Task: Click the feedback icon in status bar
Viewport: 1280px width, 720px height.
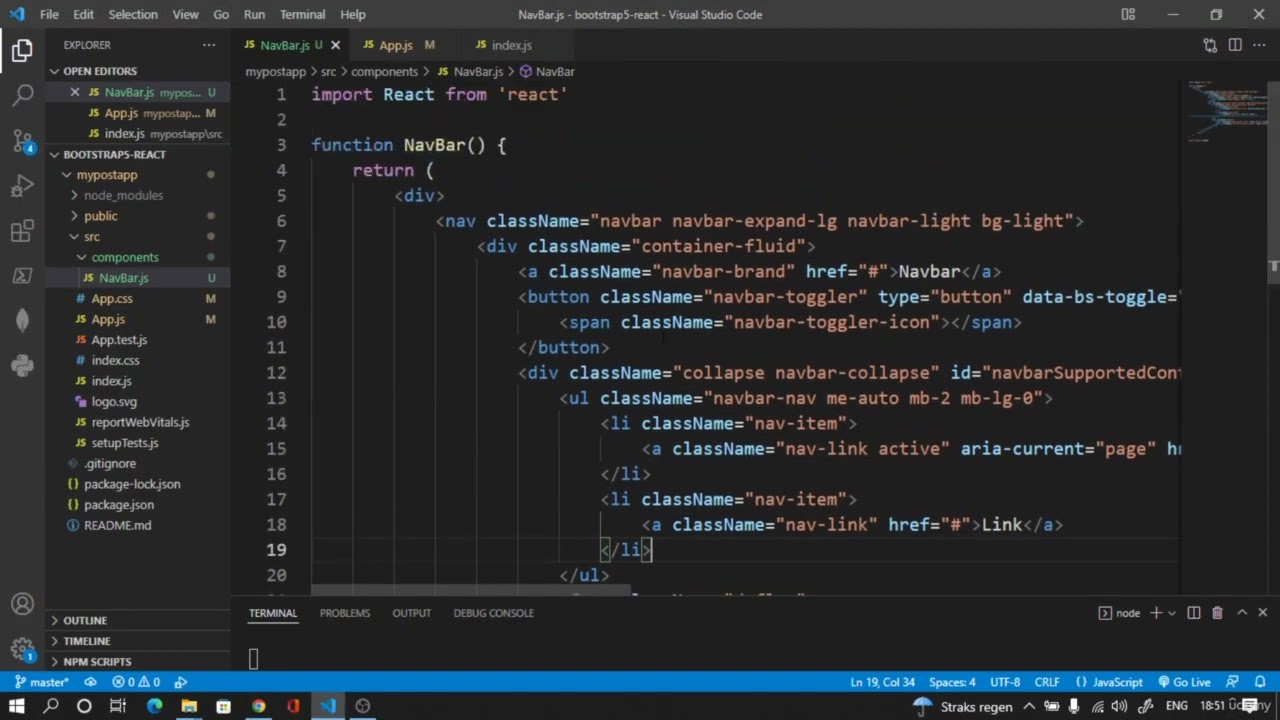Action: tap(1232, 682)
